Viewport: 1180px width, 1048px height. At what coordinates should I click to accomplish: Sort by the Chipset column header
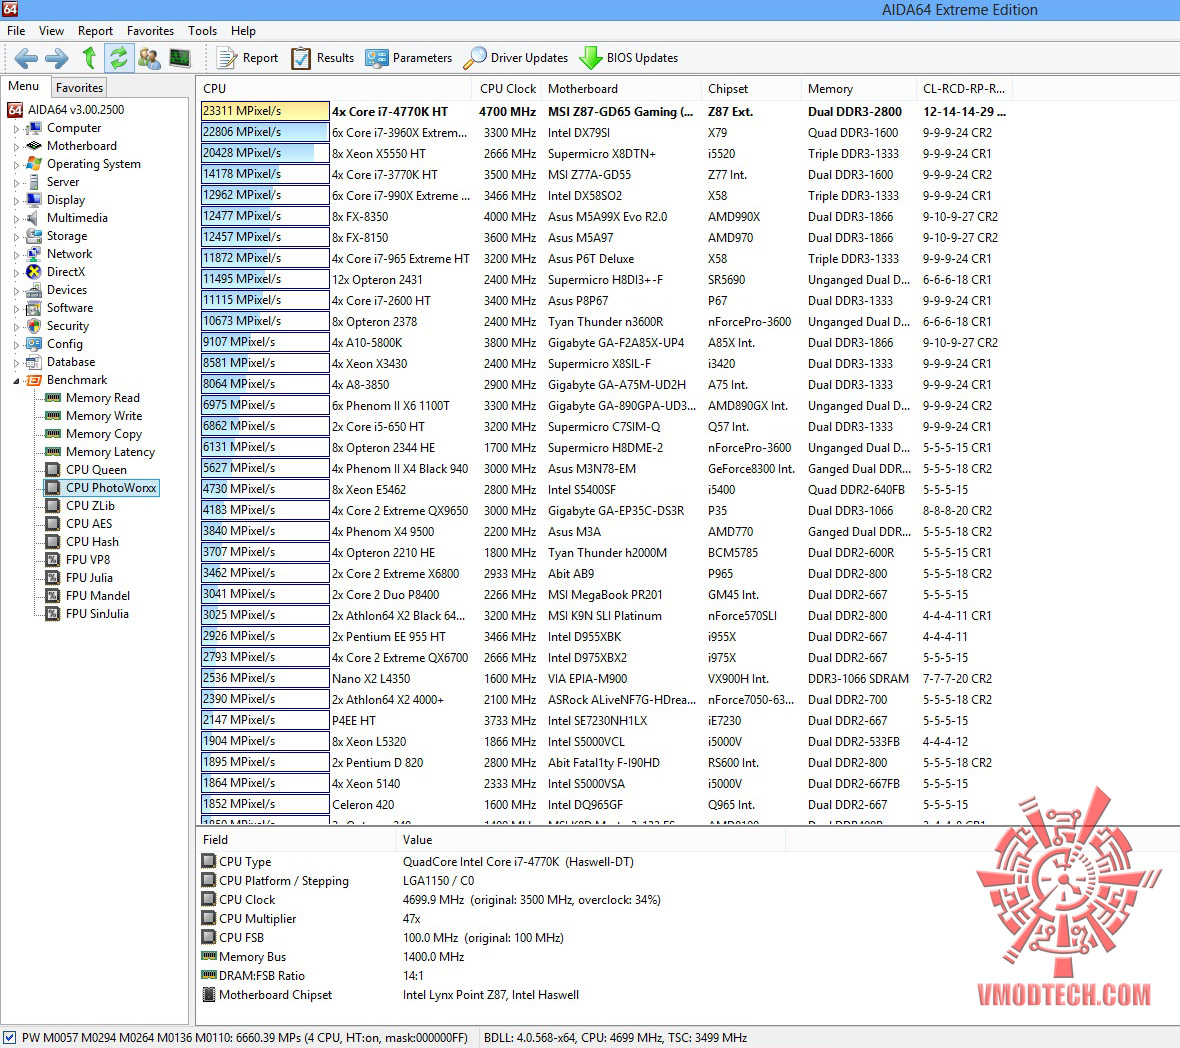751,89
